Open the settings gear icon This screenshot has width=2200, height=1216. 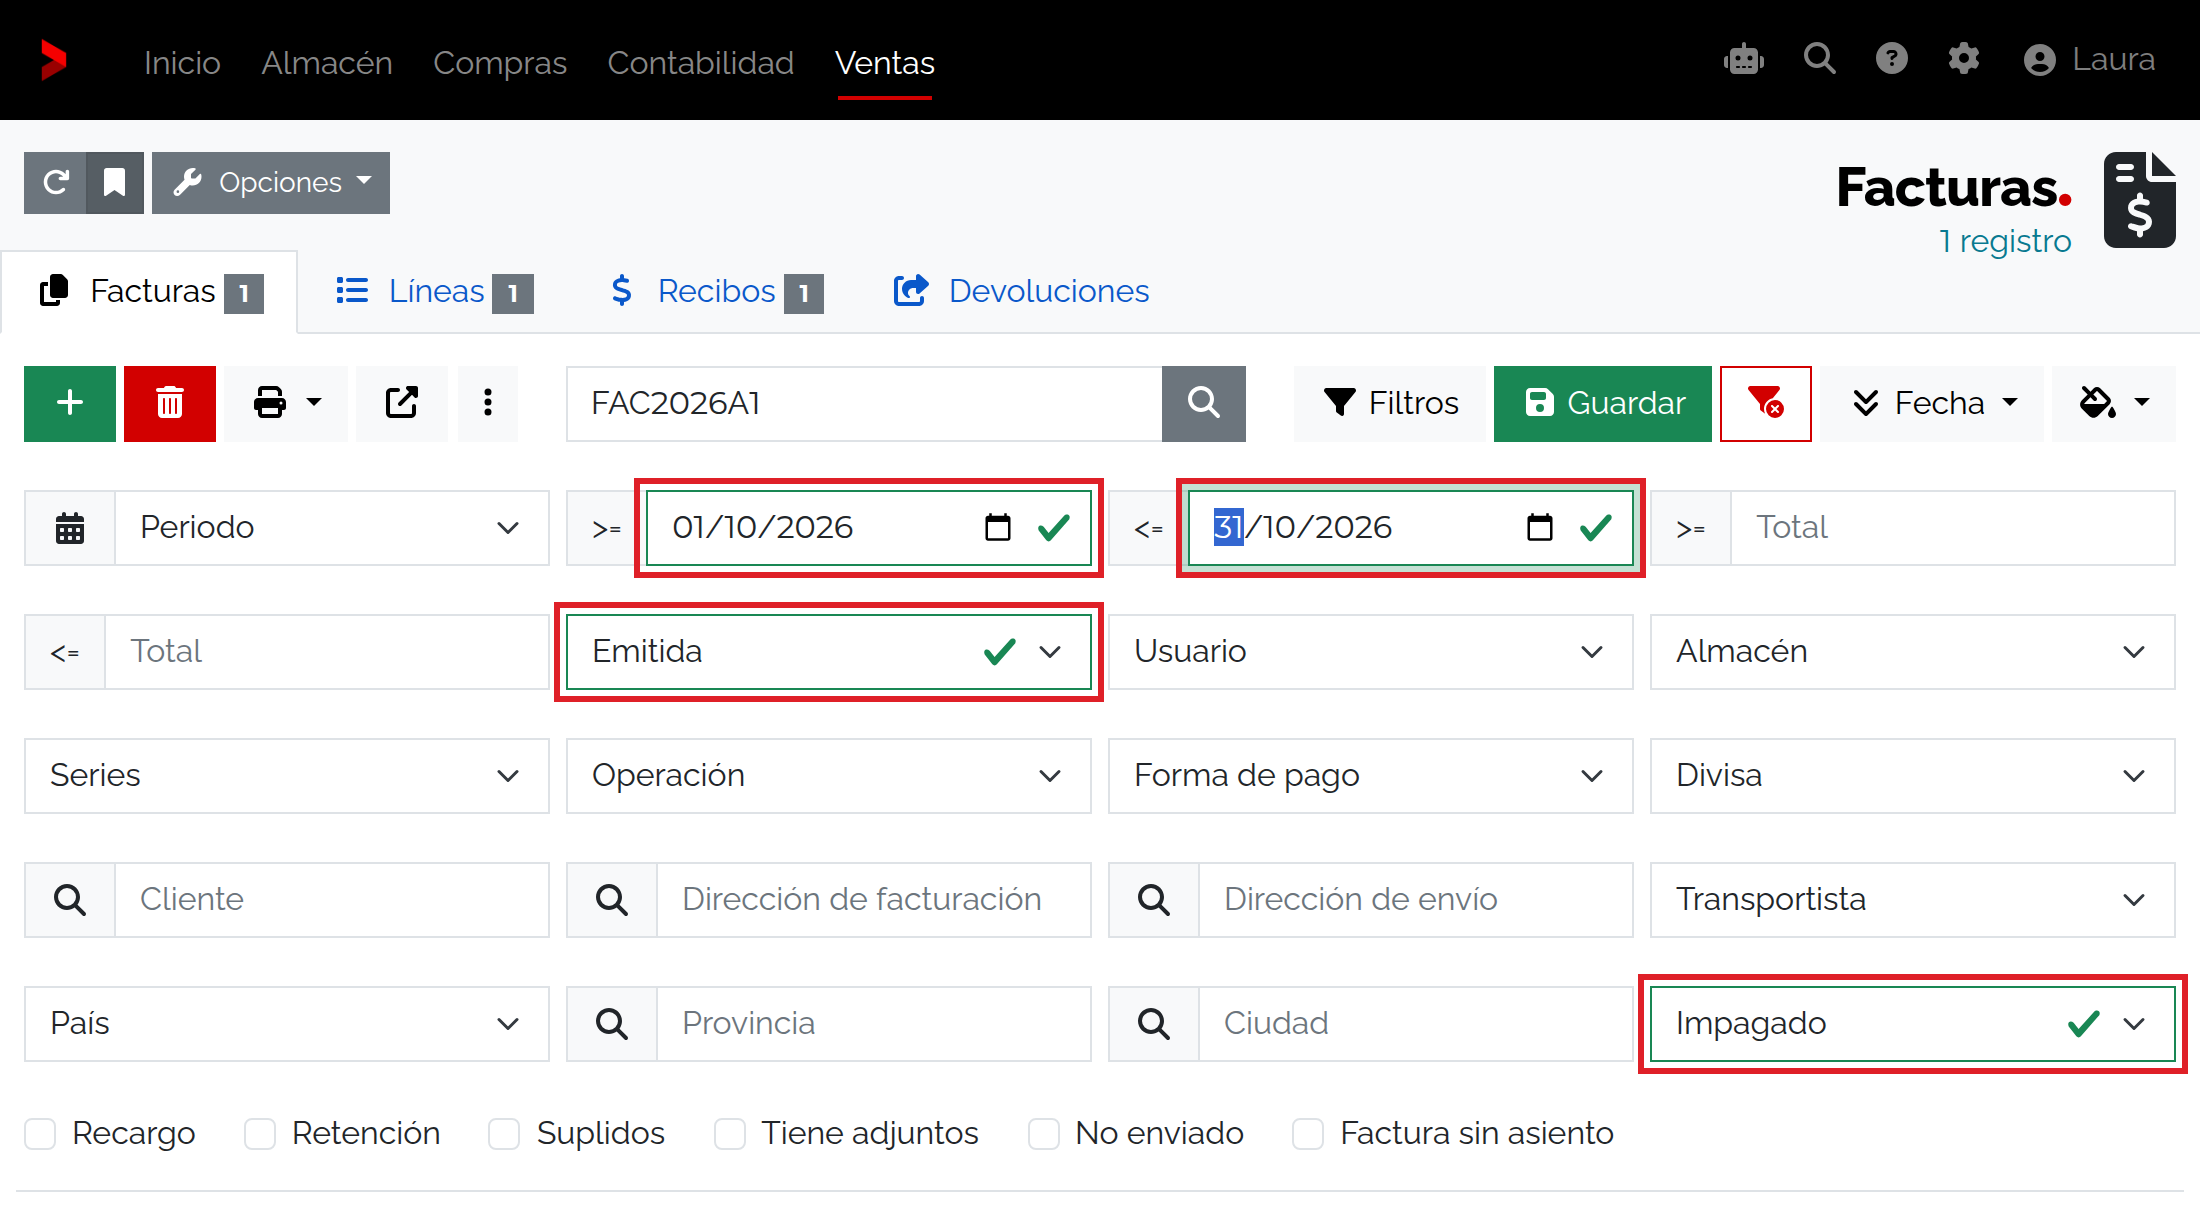(x=1963, y=59)
